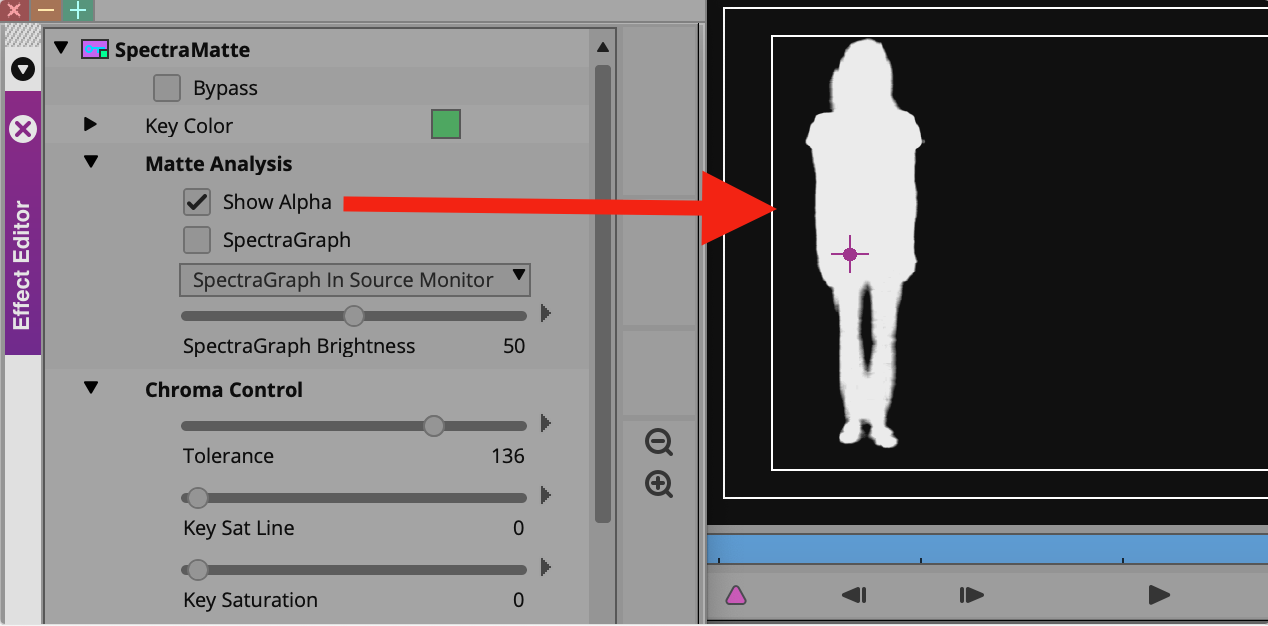The width and height of the screenshot is (1268, 626).
Task: Click the arrow beside Key Saturation slider
Action: [x=546, y=568]
